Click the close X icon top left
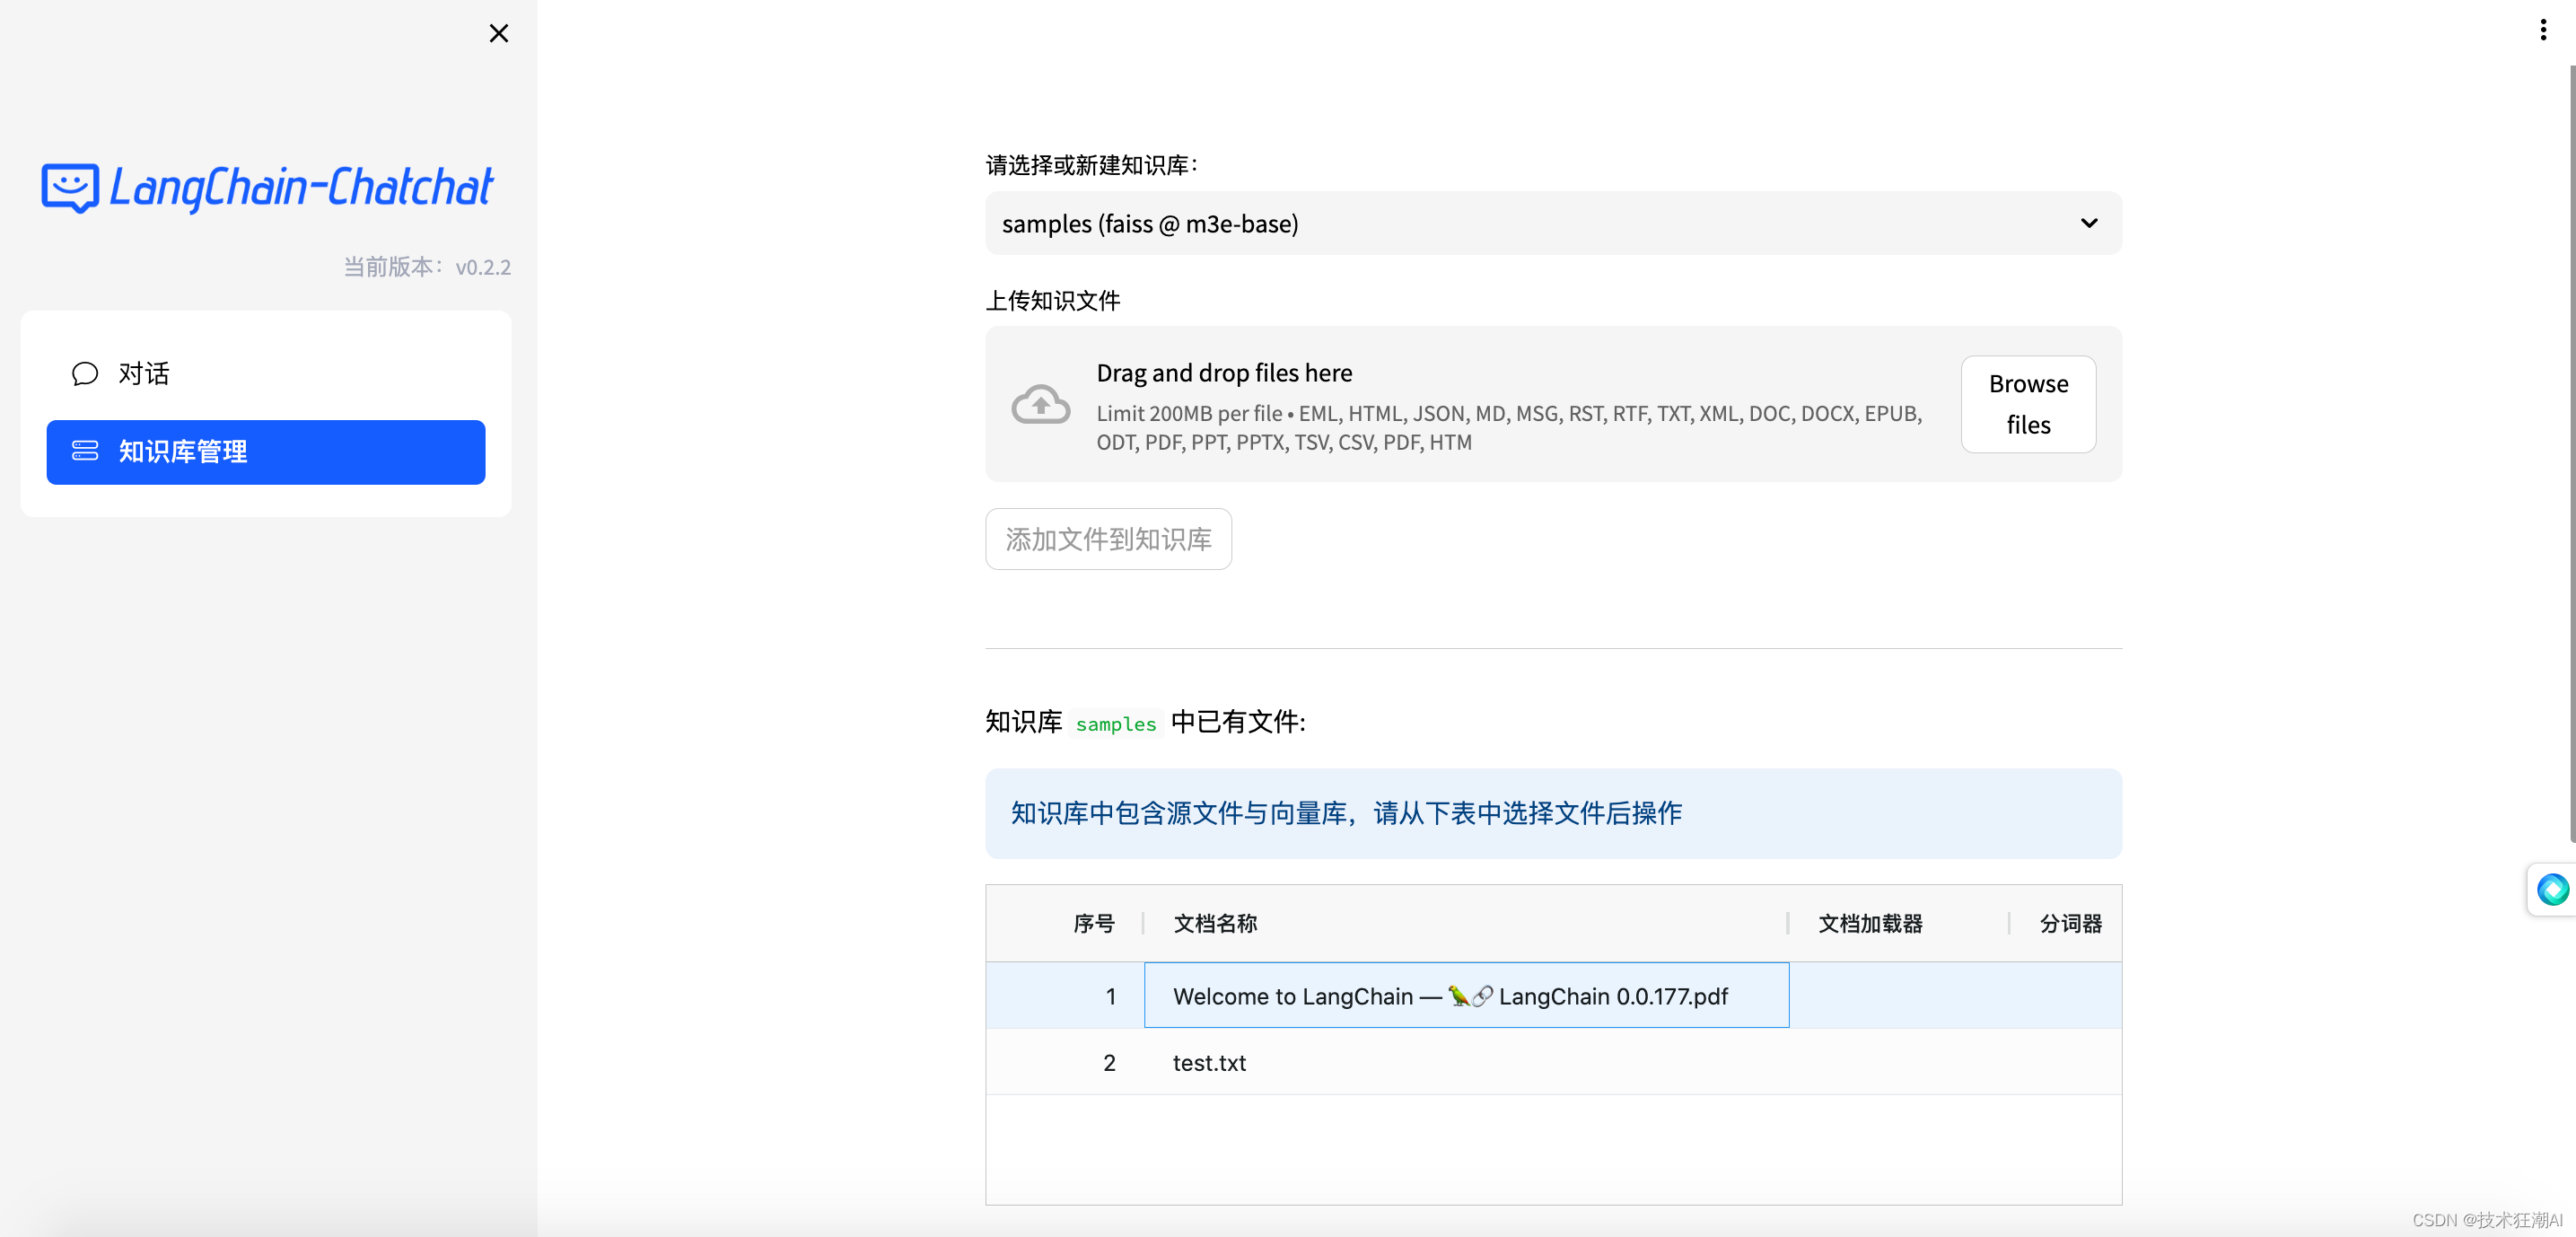2576x1237 pixels. [x=499, y=33]
